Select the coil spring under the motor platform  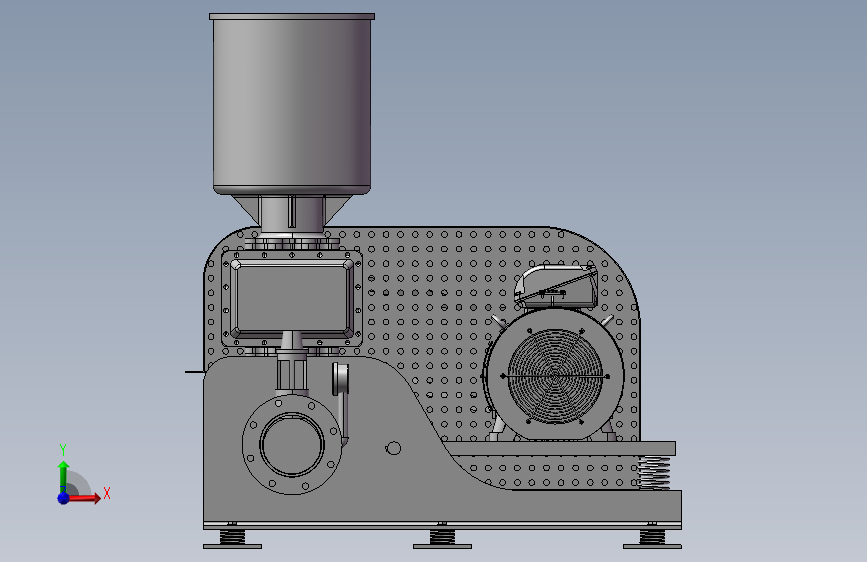pos(654,473)
